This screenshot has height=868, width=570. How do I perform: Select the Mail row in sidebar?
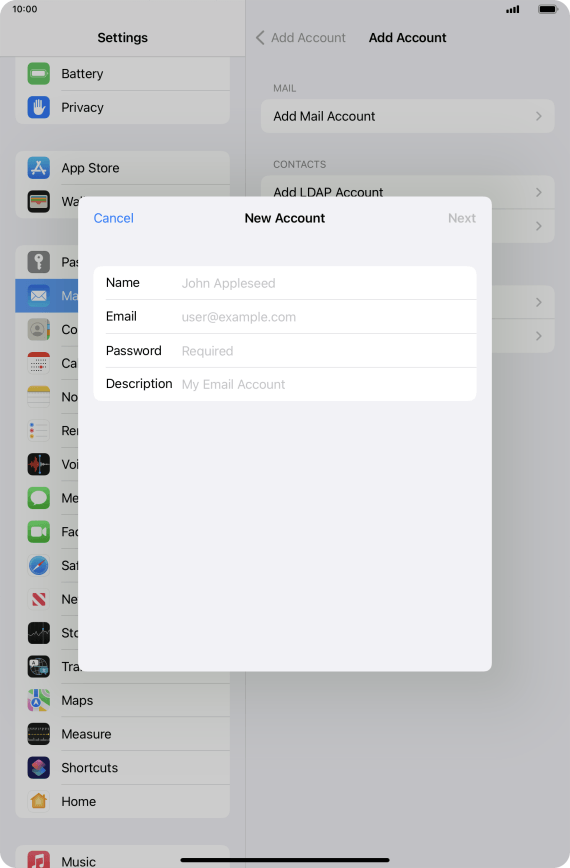point(47,296)
